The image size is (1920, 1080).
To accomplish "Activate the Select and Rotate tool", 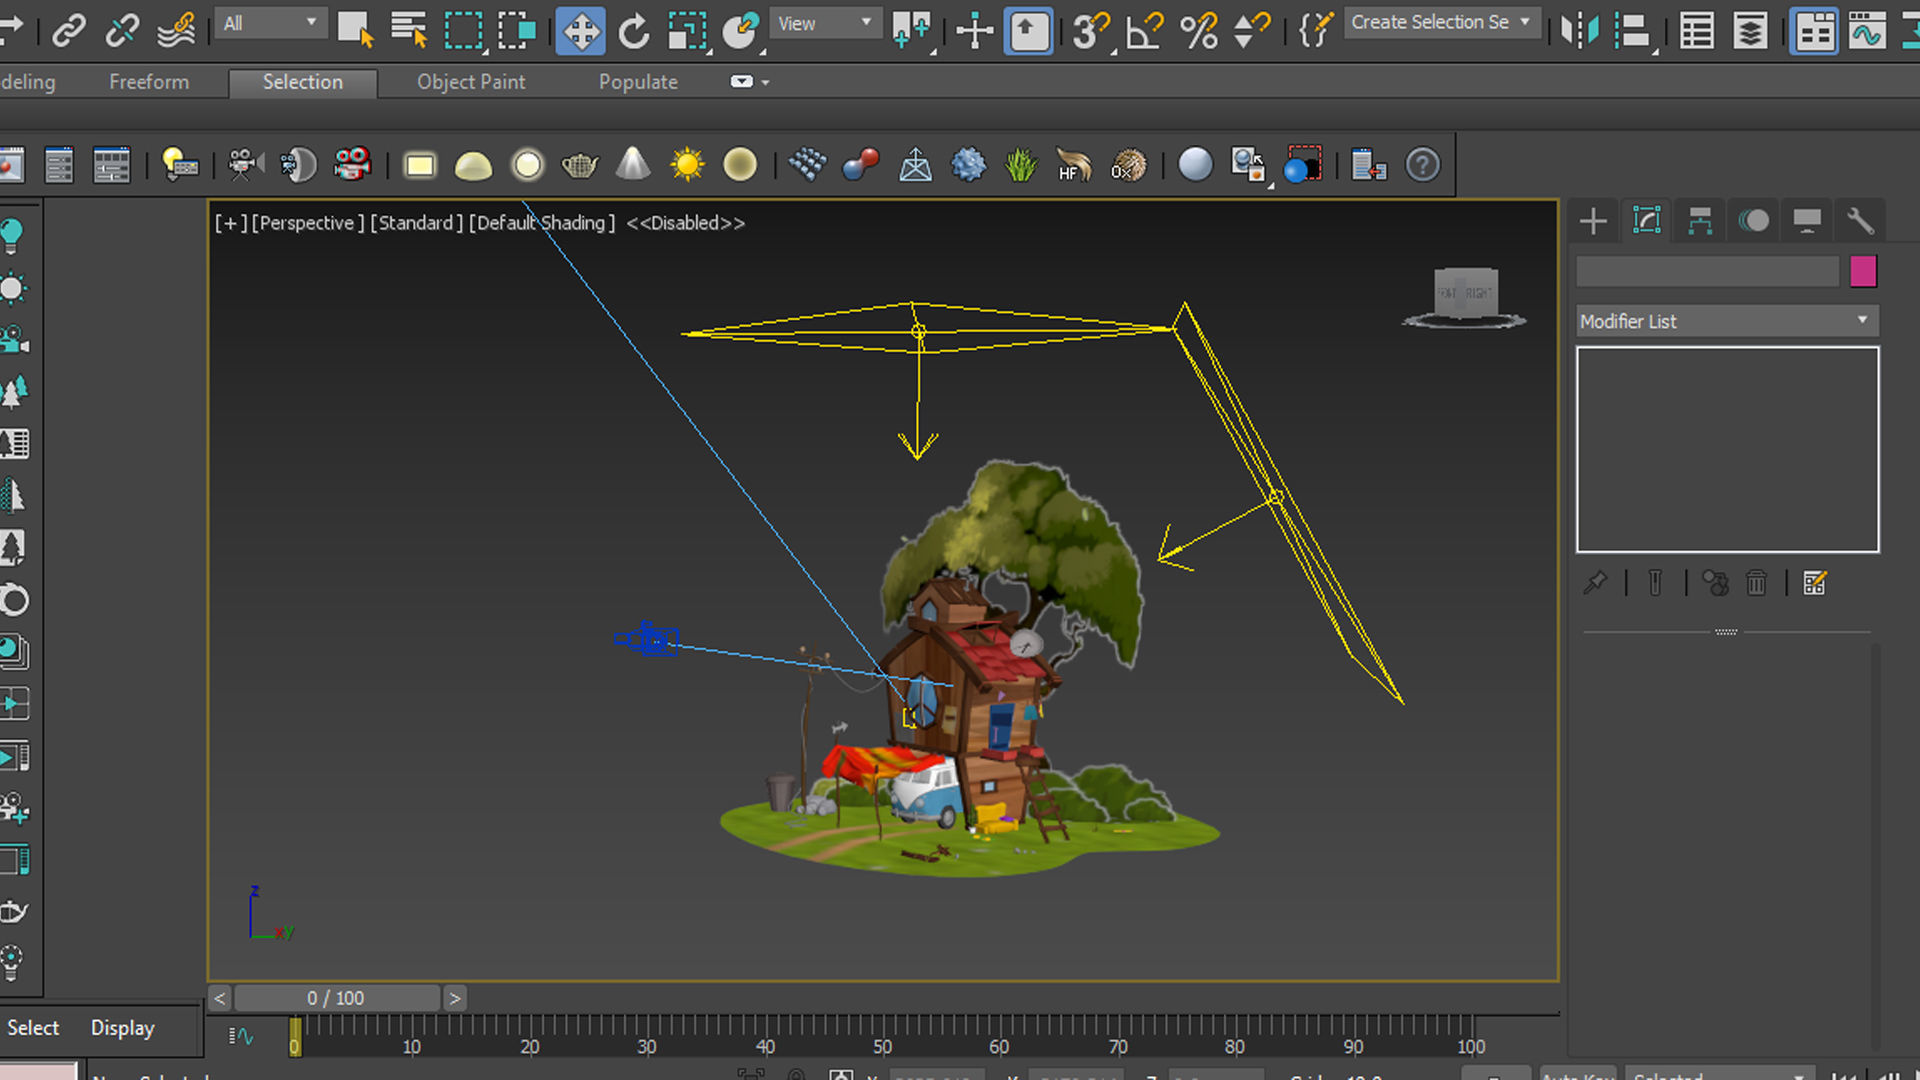I will pos(634,30).
